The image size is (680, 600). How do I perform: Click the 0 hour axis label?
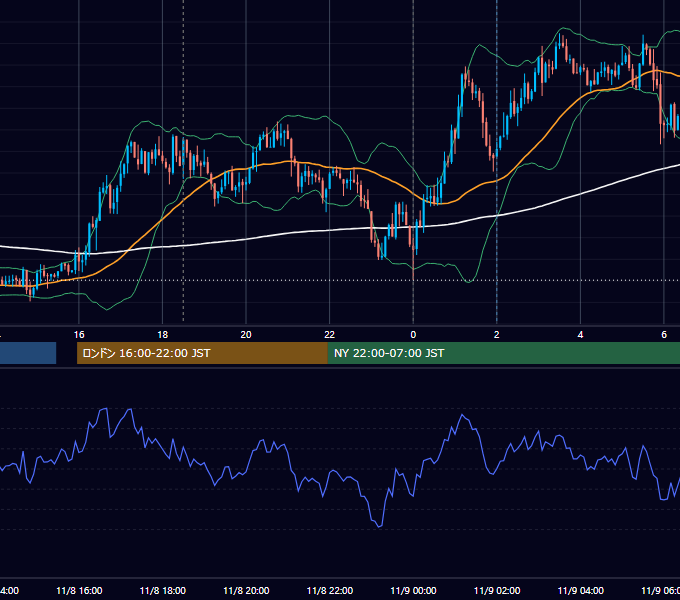(x=413, y=334)
